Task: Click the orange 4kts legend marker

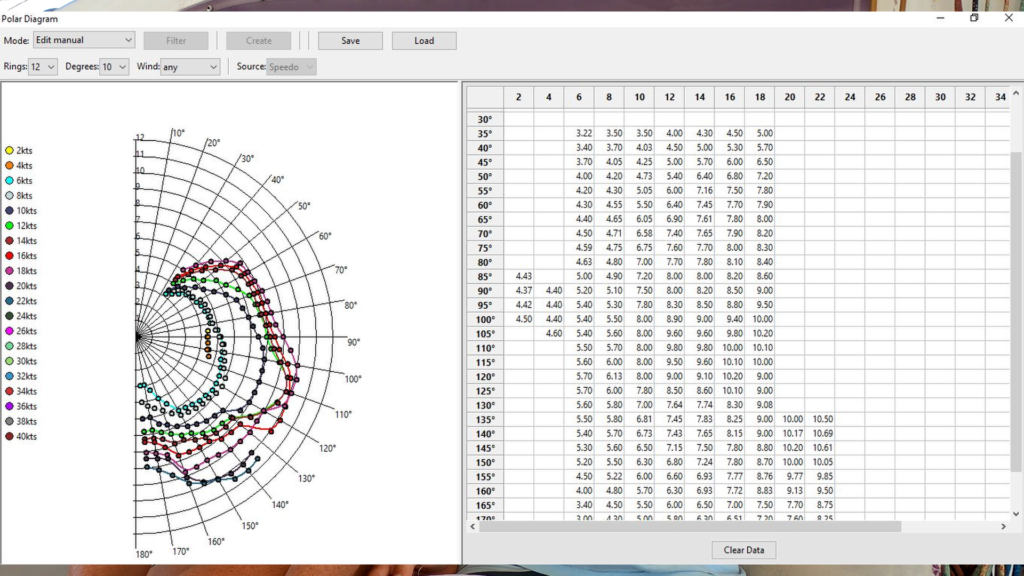Action: point(9,166)
